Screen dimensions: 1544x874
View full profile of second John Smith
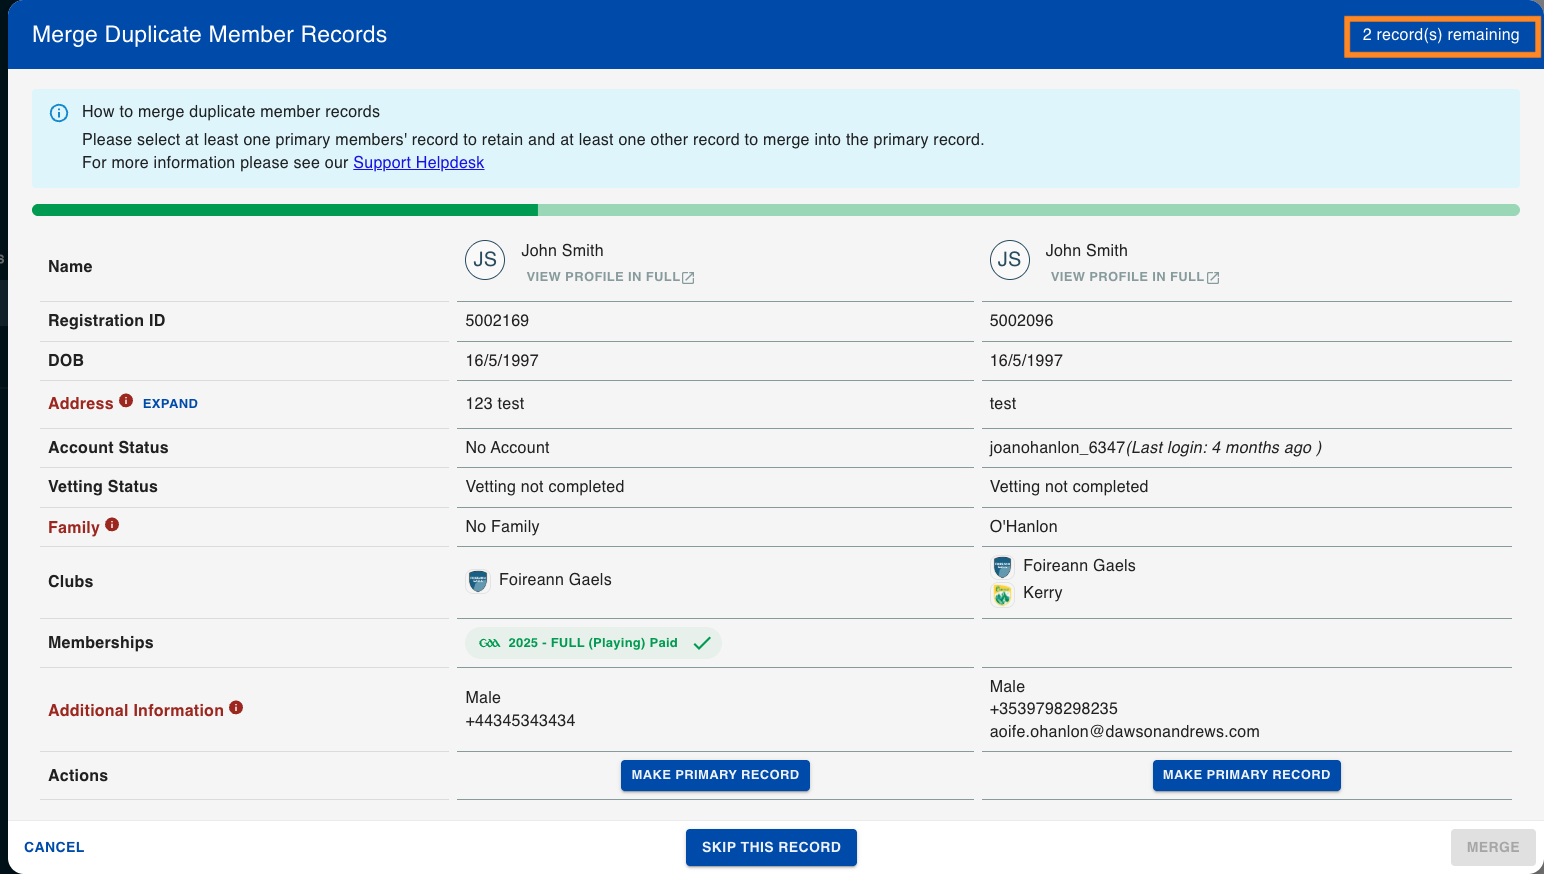pyautogui.click(x=1135, y=277)
